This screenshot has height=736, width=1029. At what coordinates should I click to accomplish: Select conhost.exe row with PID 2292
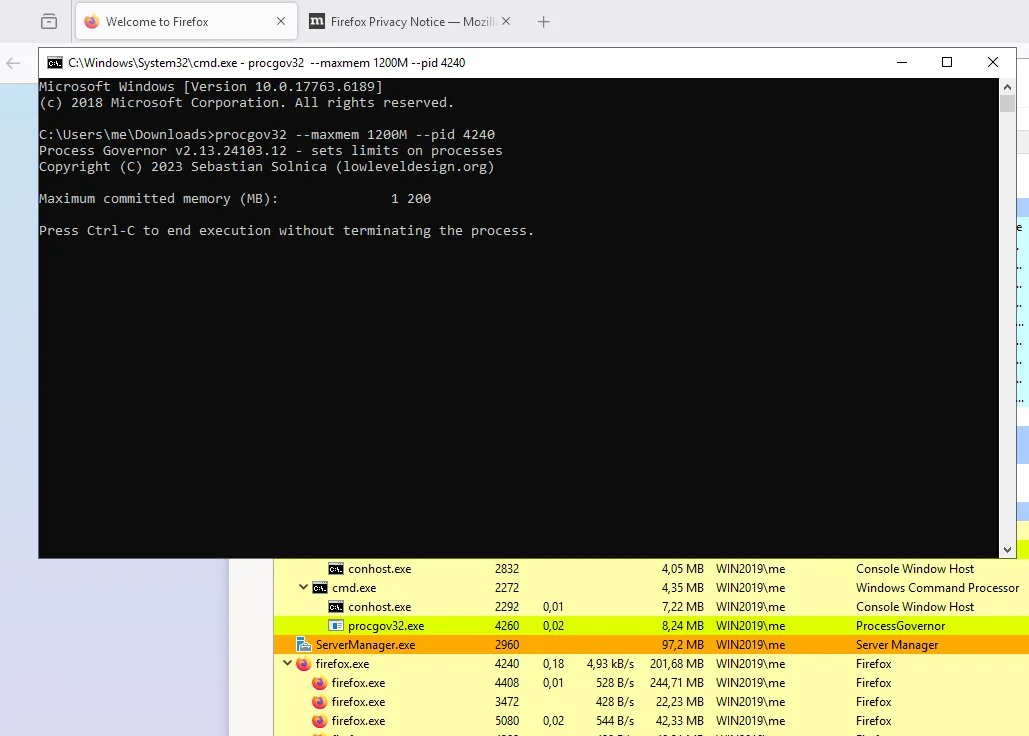tap(651, 607)
